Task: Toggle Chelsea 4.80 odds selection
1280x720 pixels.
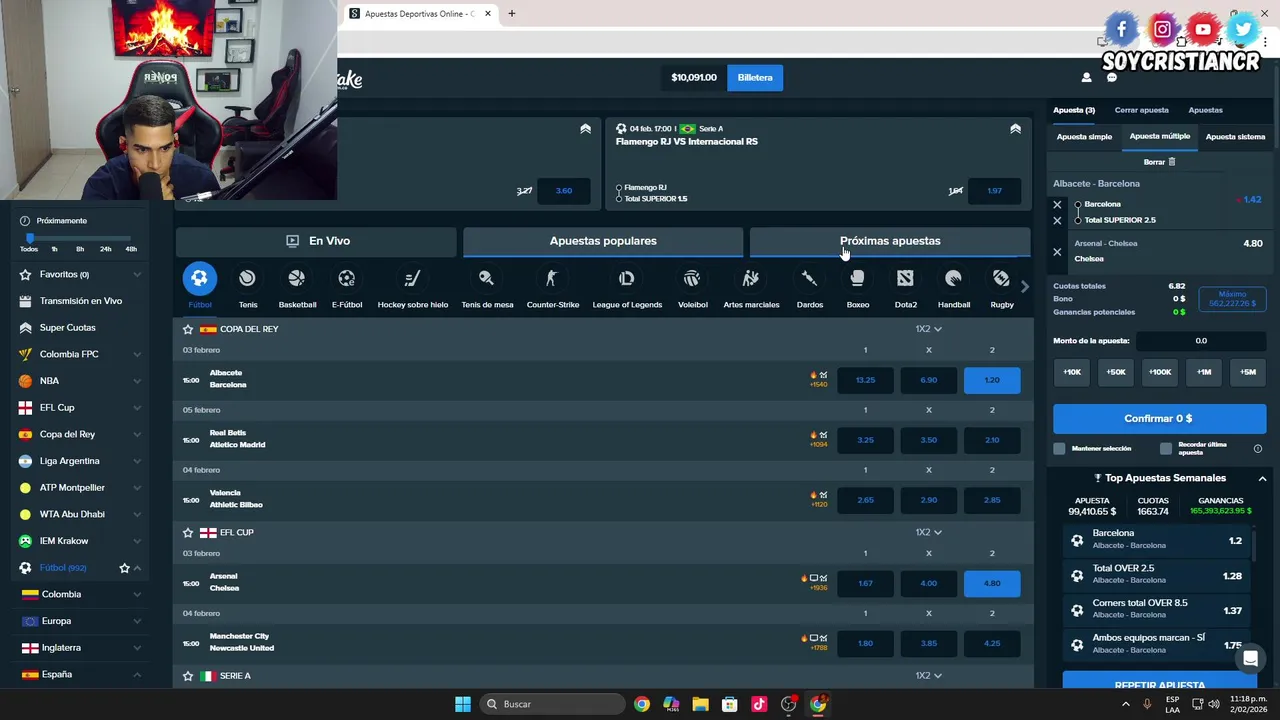Action: [x=992, y=583]
